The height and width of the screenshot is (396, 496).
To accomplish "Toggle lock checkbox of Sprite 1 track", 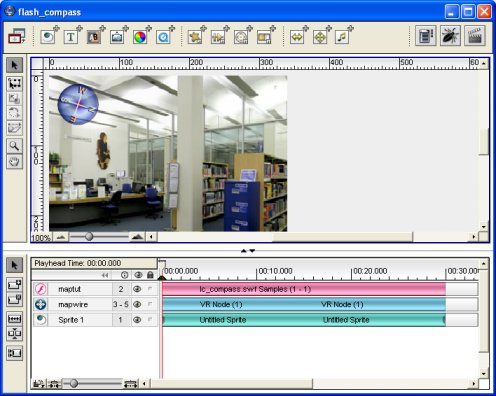I will pyautogui.click(x=150, y=320).
